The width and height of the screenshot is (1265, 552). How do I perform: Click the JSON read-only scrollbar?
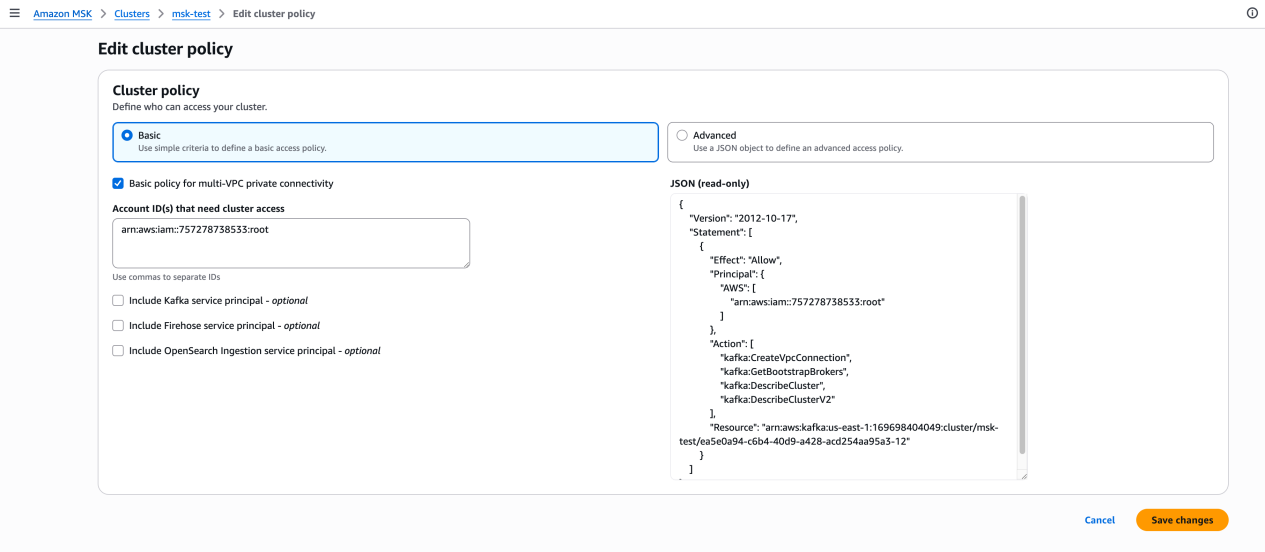(x=1022, y=325)
